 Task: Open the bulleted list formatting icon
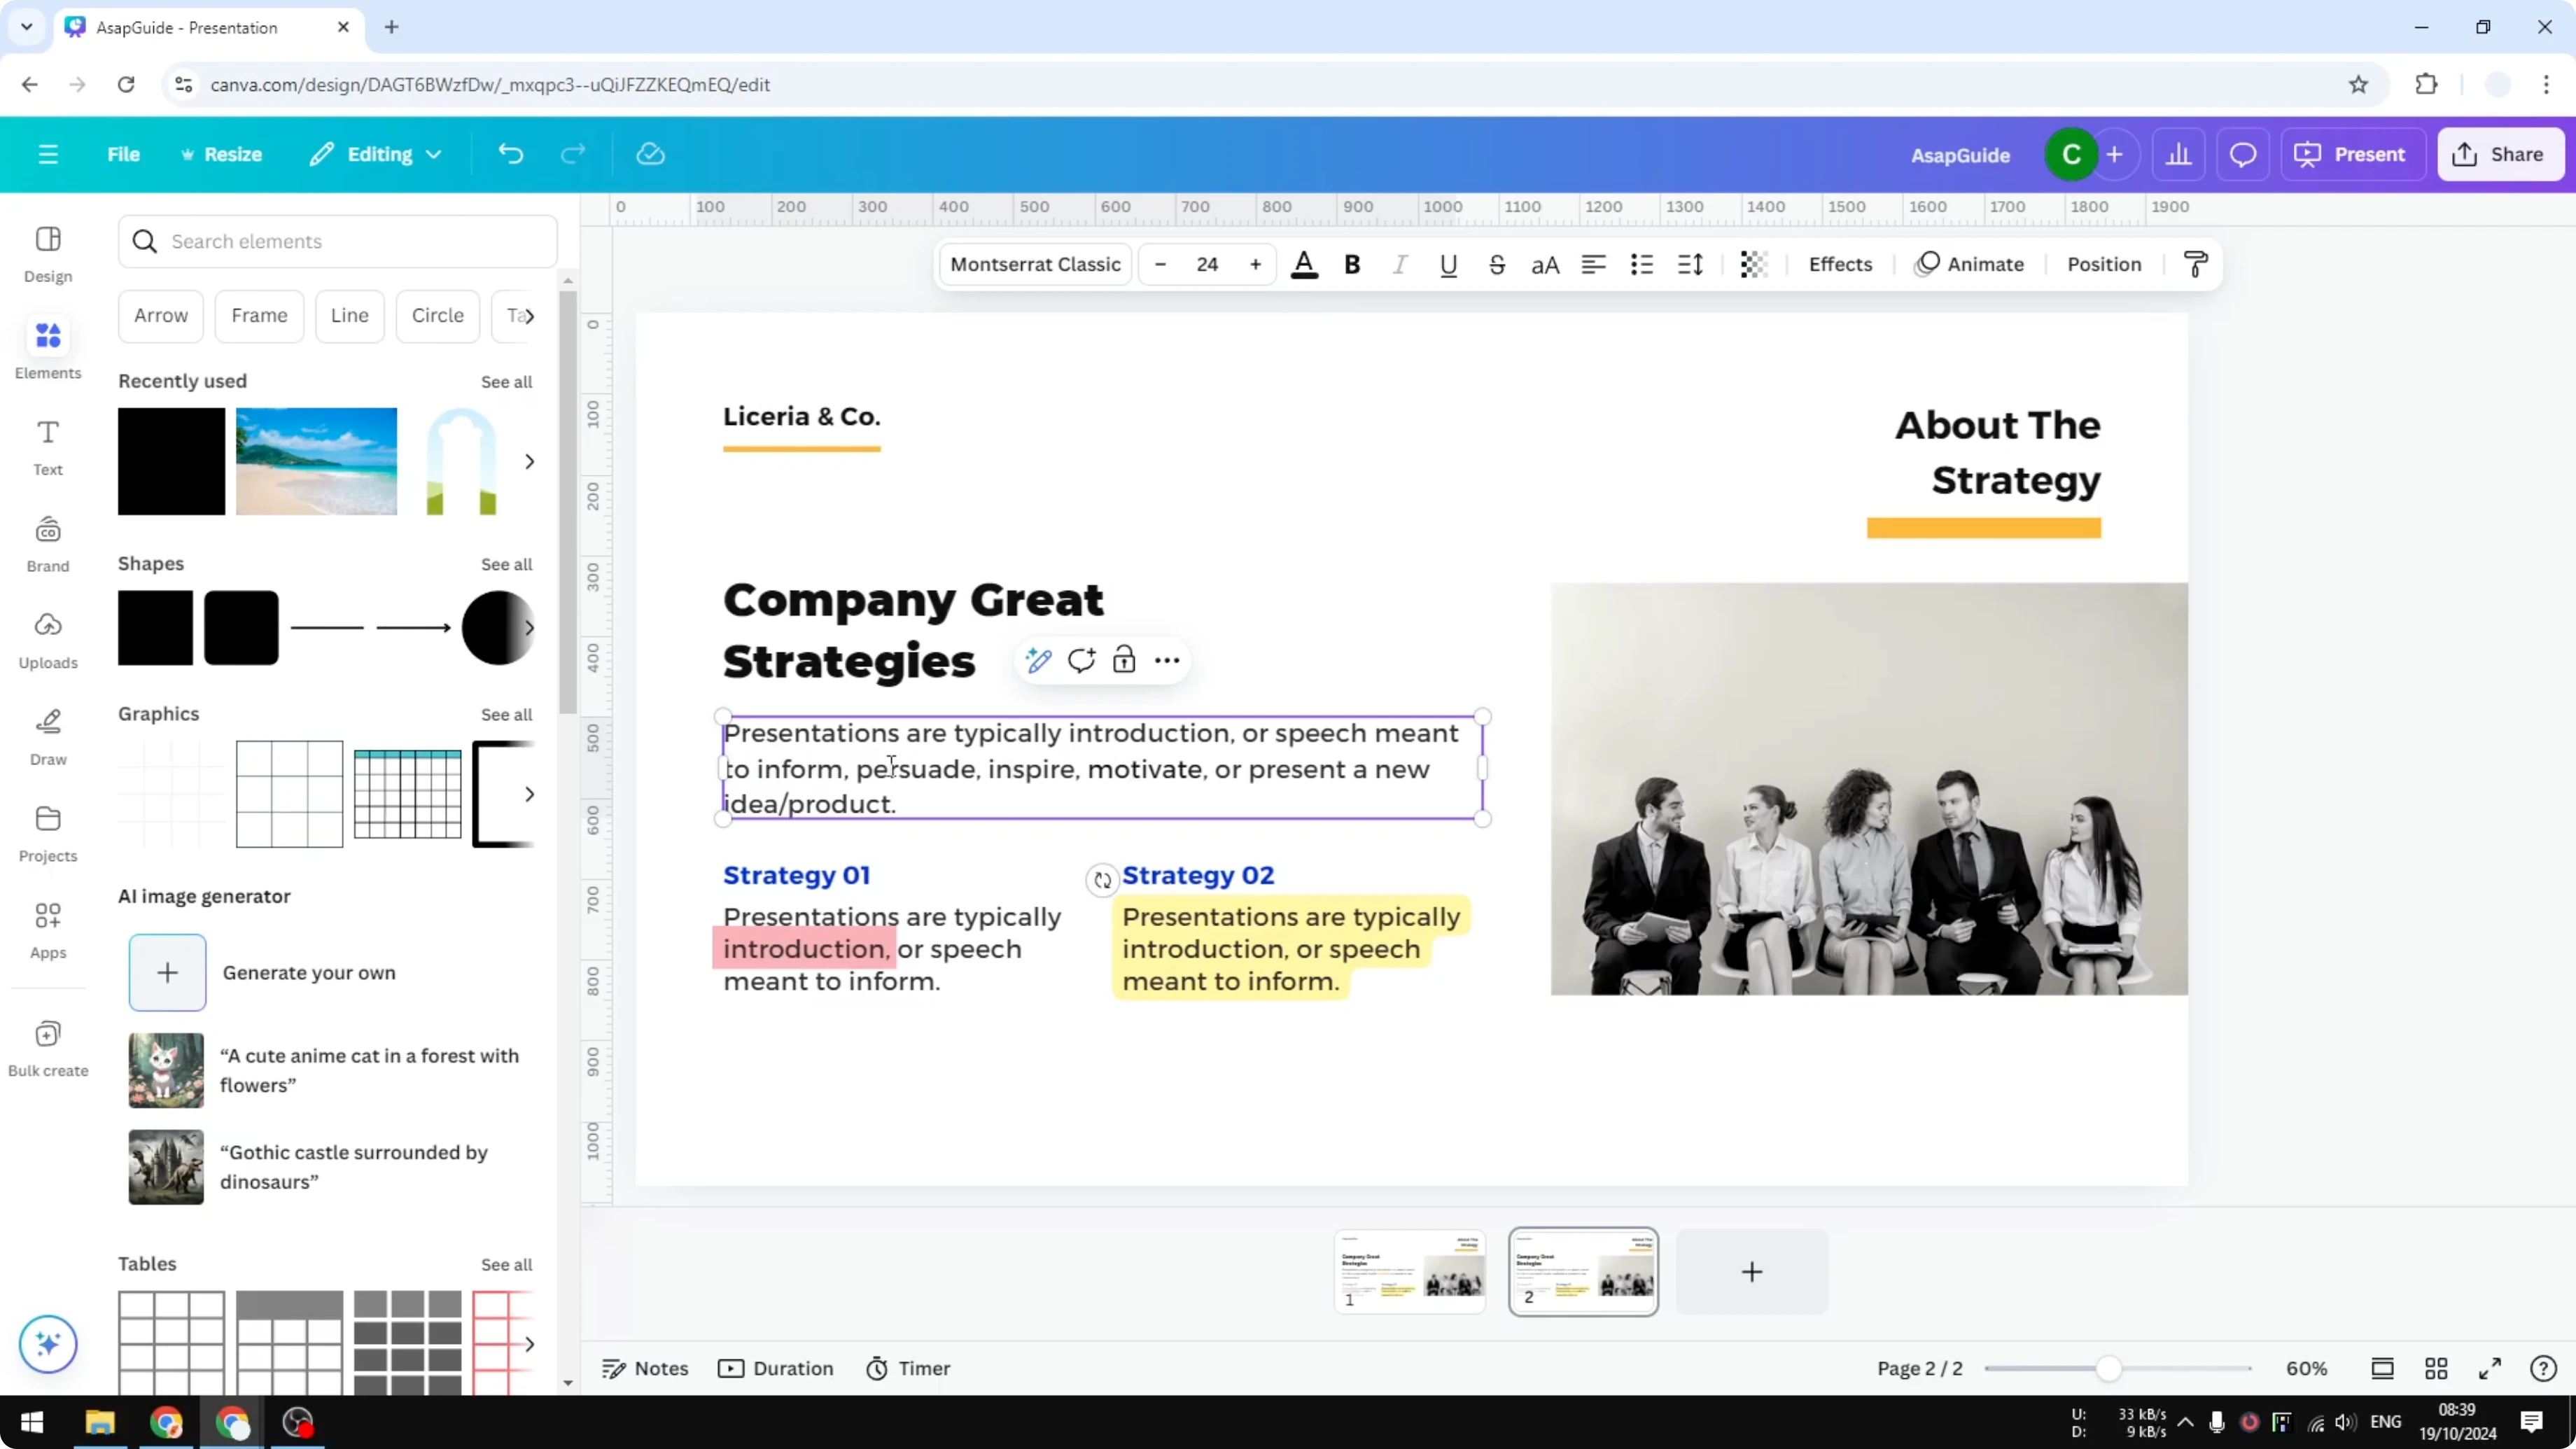pyautogui.click(x=1641, y=264)
